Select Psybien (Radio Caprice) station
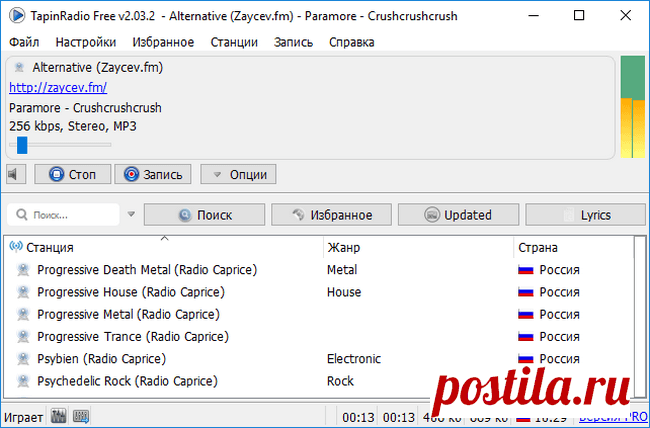 click(x=102, y=359)
